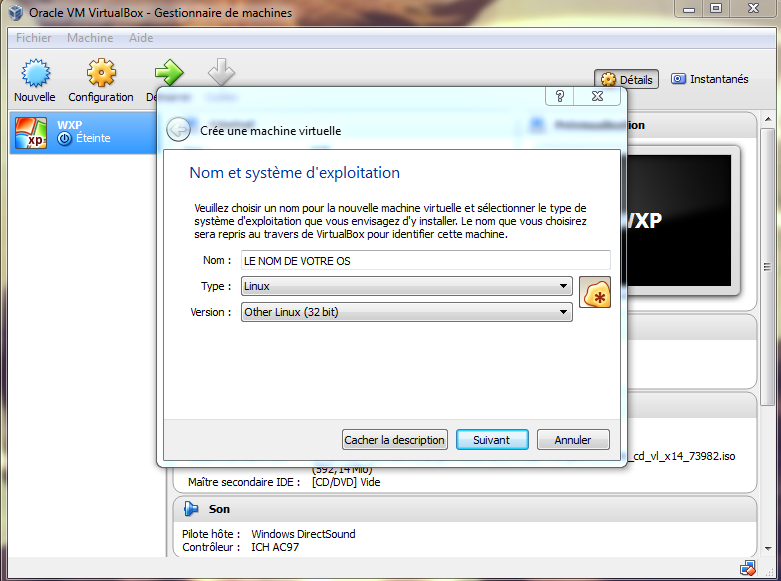Minimize the VirtualBox window
Viewport: 781px width, 581px height.
(x=689, y=8)
